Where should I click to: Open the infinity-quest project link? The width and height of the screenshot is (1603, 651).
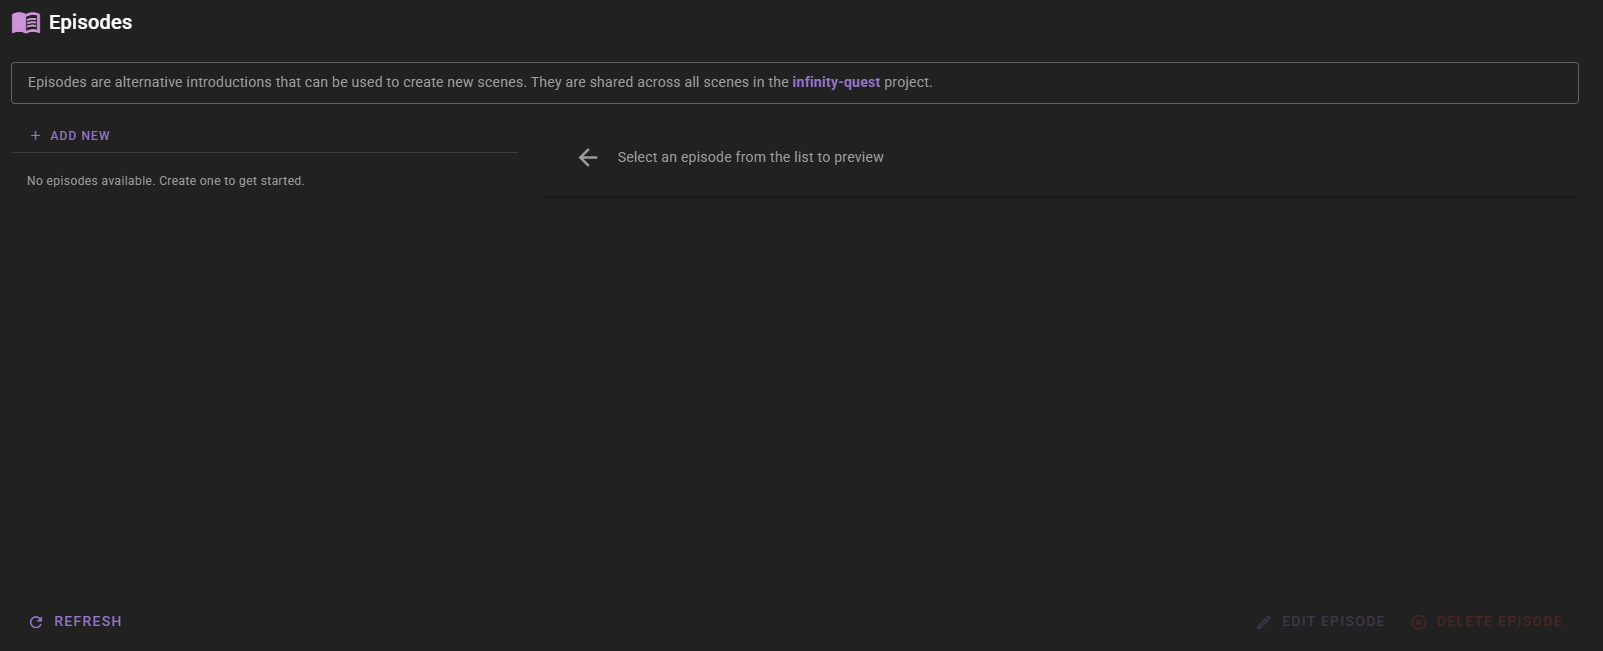[x=836, y=82]
